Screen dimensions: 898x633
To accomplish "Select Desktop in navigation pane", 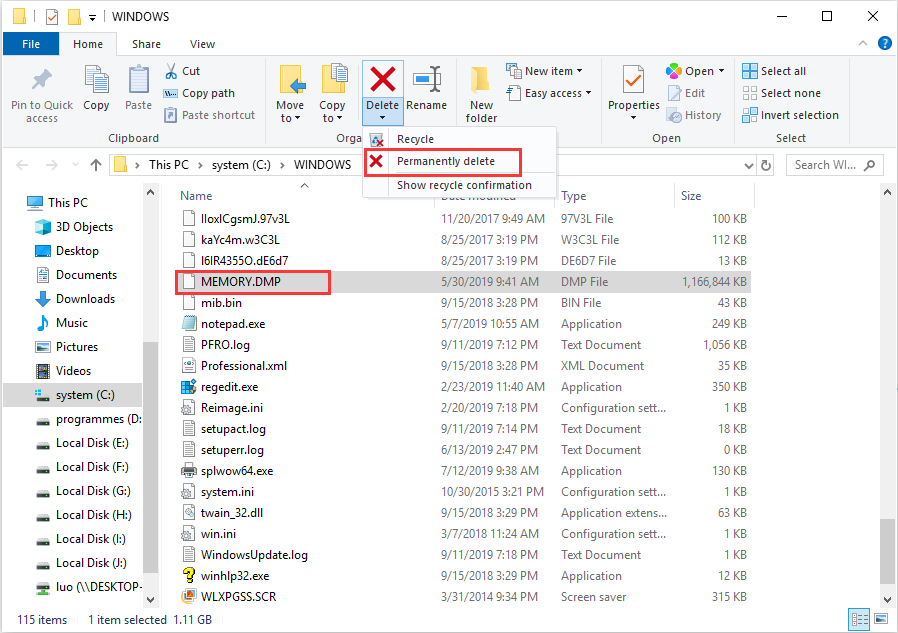I will point(67,251).
